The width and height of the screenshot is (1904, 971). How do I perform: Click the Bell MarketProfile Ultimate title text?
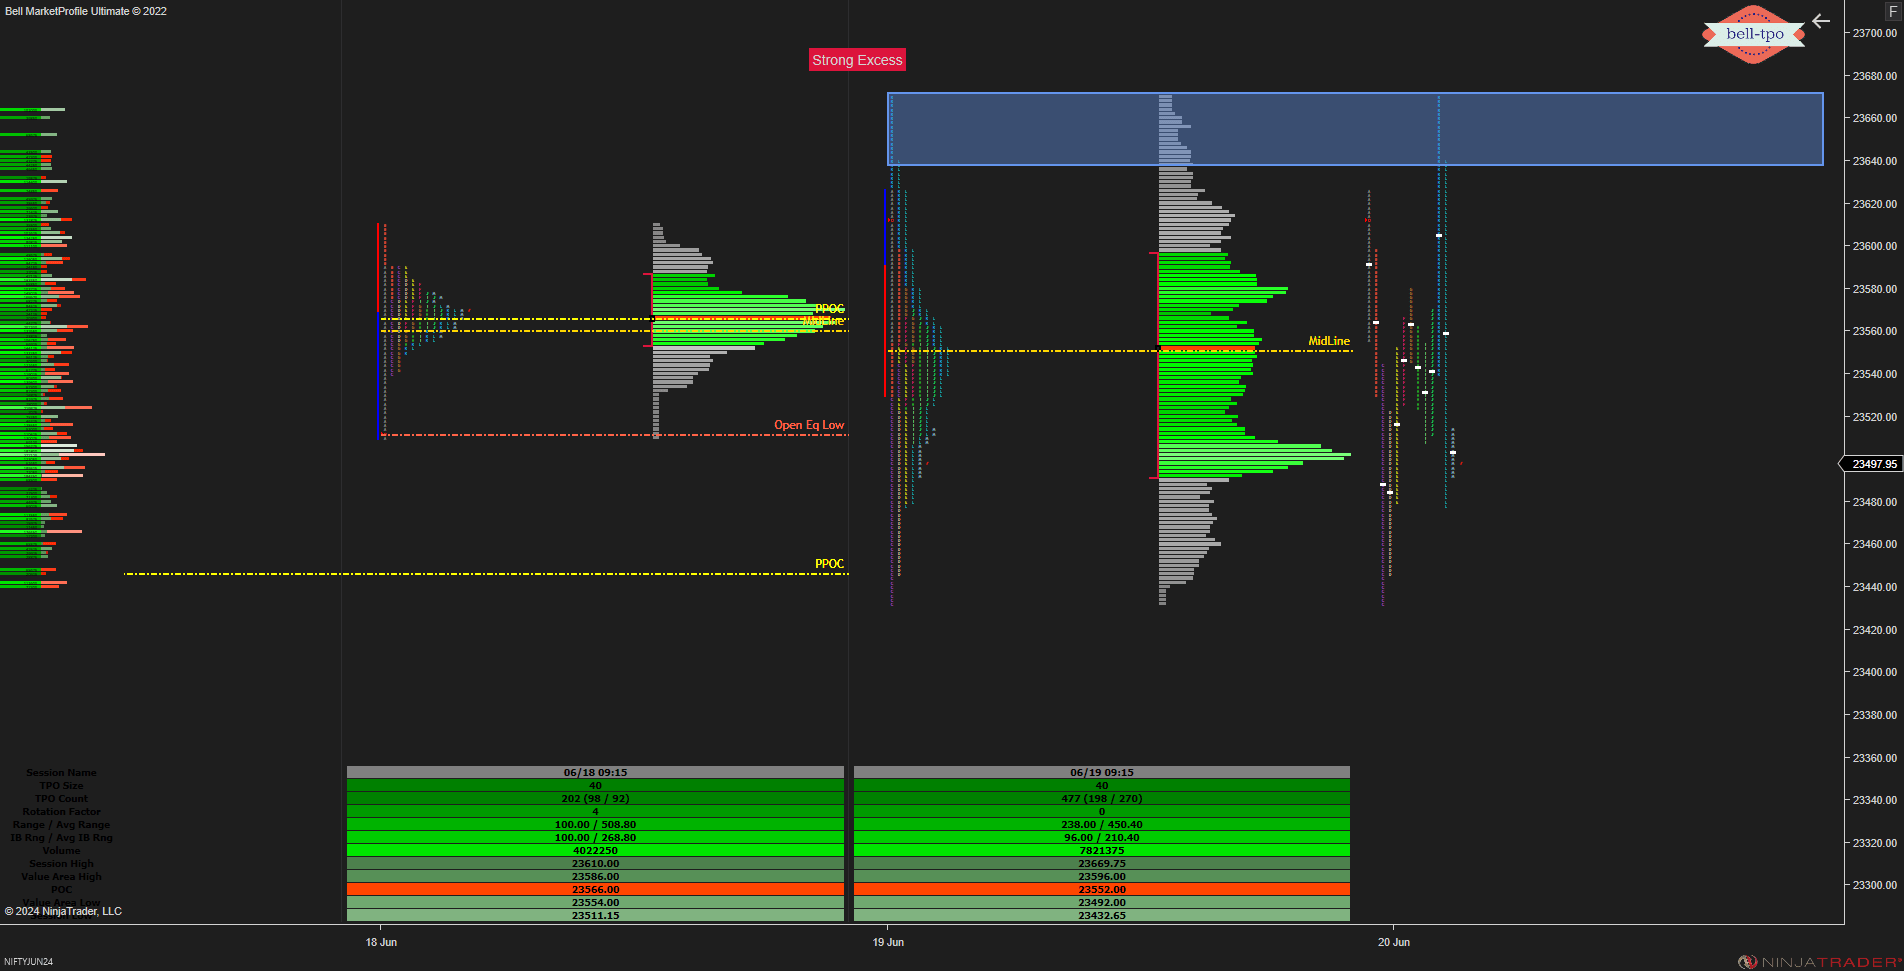pyautogui.click(x=86, y=11)
